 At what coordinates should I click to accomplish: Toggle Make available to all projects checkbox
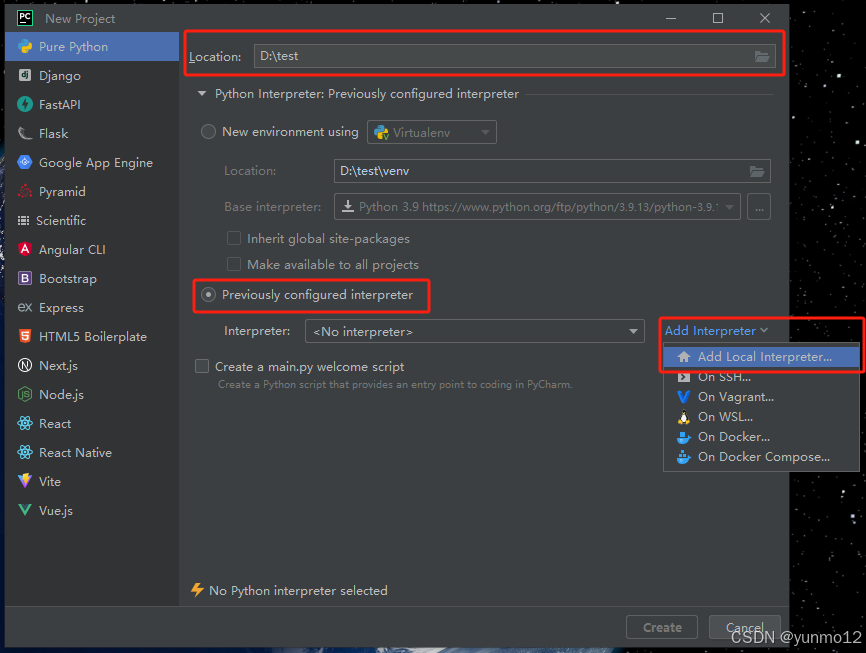[234, 264]
